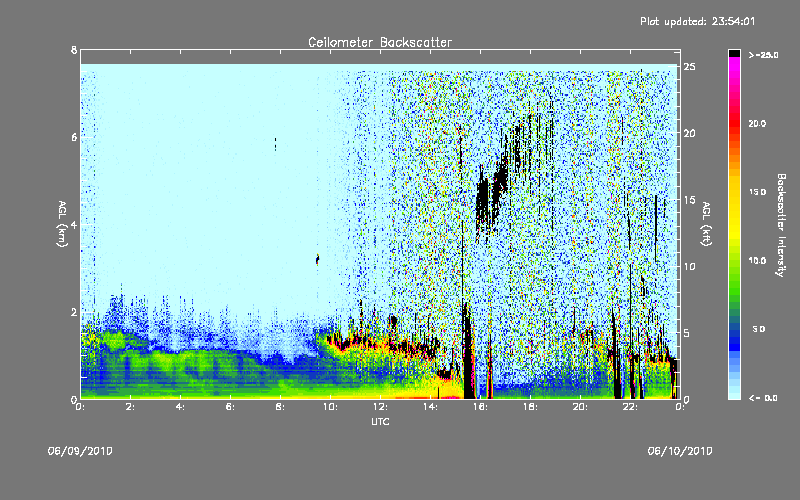Click the "Backscatter Intensity" colorbar label
This screenshot has width=800, height=500.
781,225
